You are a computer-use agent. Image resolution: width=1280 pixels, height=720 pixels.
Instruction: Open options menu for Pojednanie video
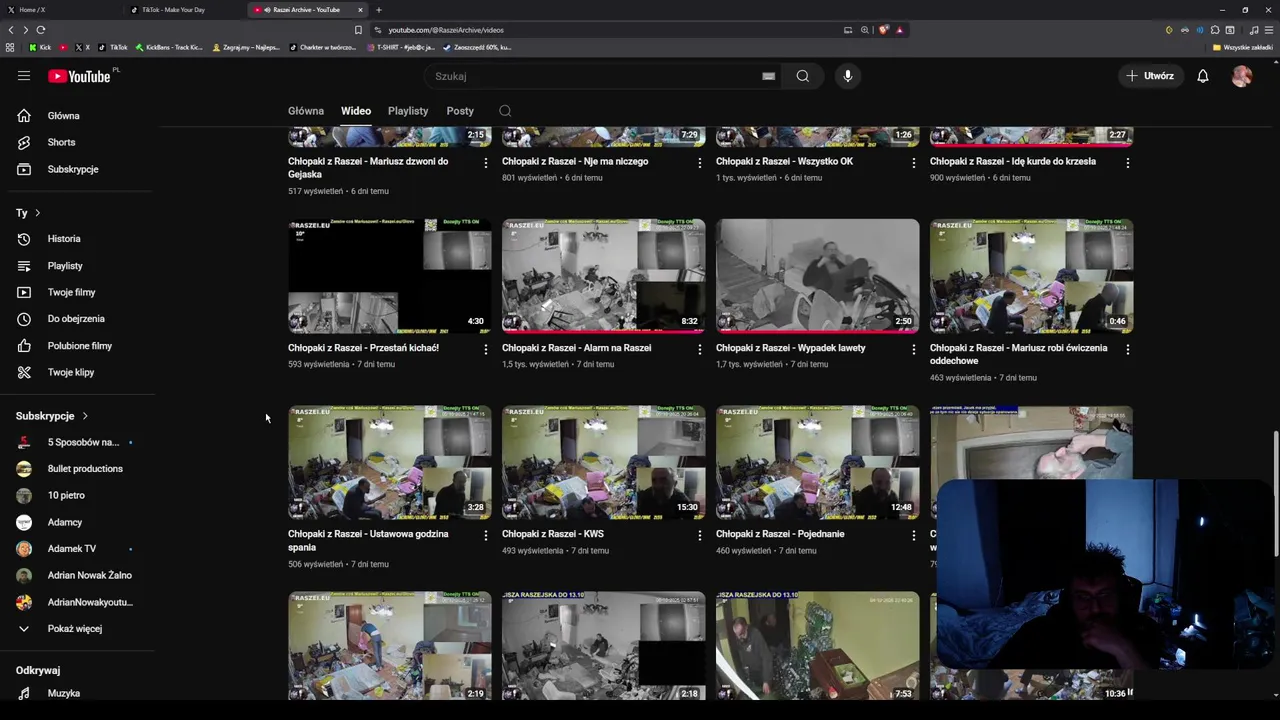[914, 535]
